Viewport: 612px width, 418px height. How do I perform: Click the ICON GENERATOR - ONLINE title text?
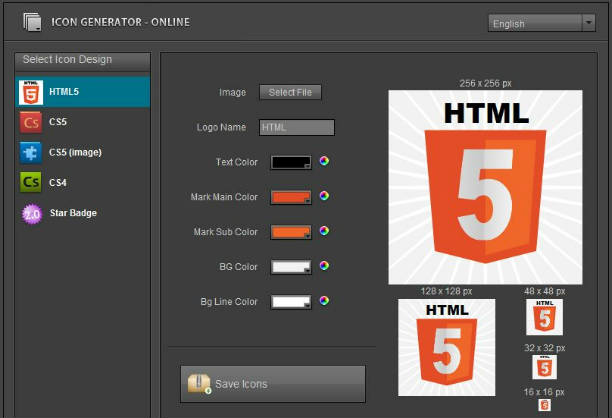[121, 22]
